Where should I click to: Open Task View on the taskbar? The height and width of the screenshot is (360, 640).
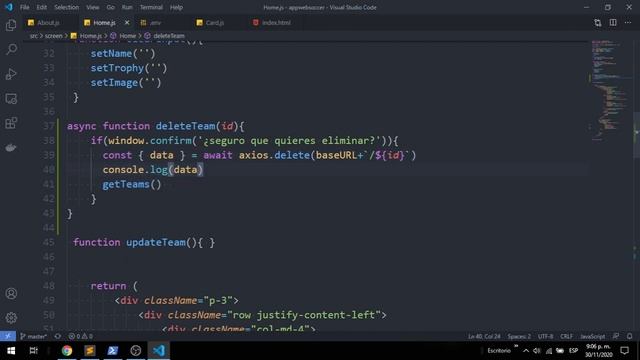point(33,351)
